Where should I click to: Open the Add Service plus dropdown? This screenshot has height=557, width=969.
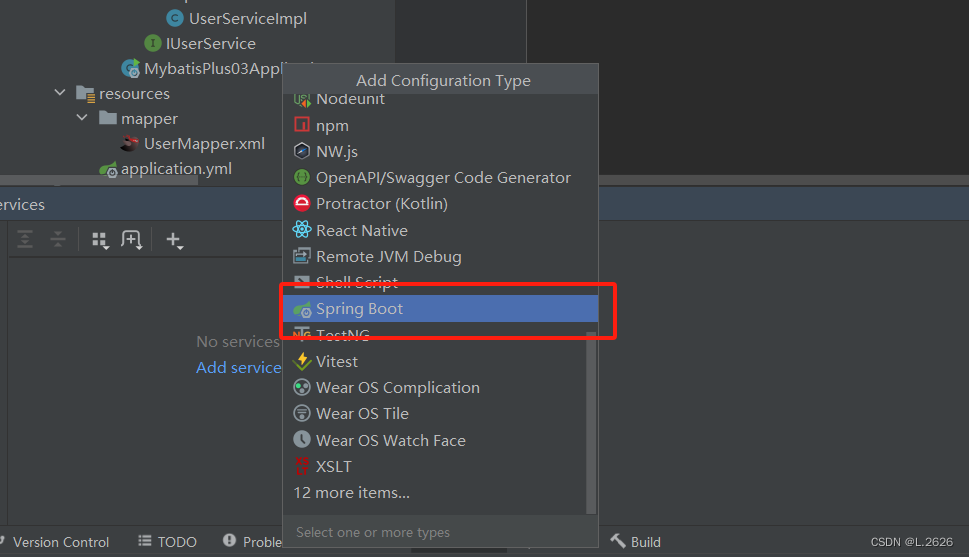pos(175,240)
